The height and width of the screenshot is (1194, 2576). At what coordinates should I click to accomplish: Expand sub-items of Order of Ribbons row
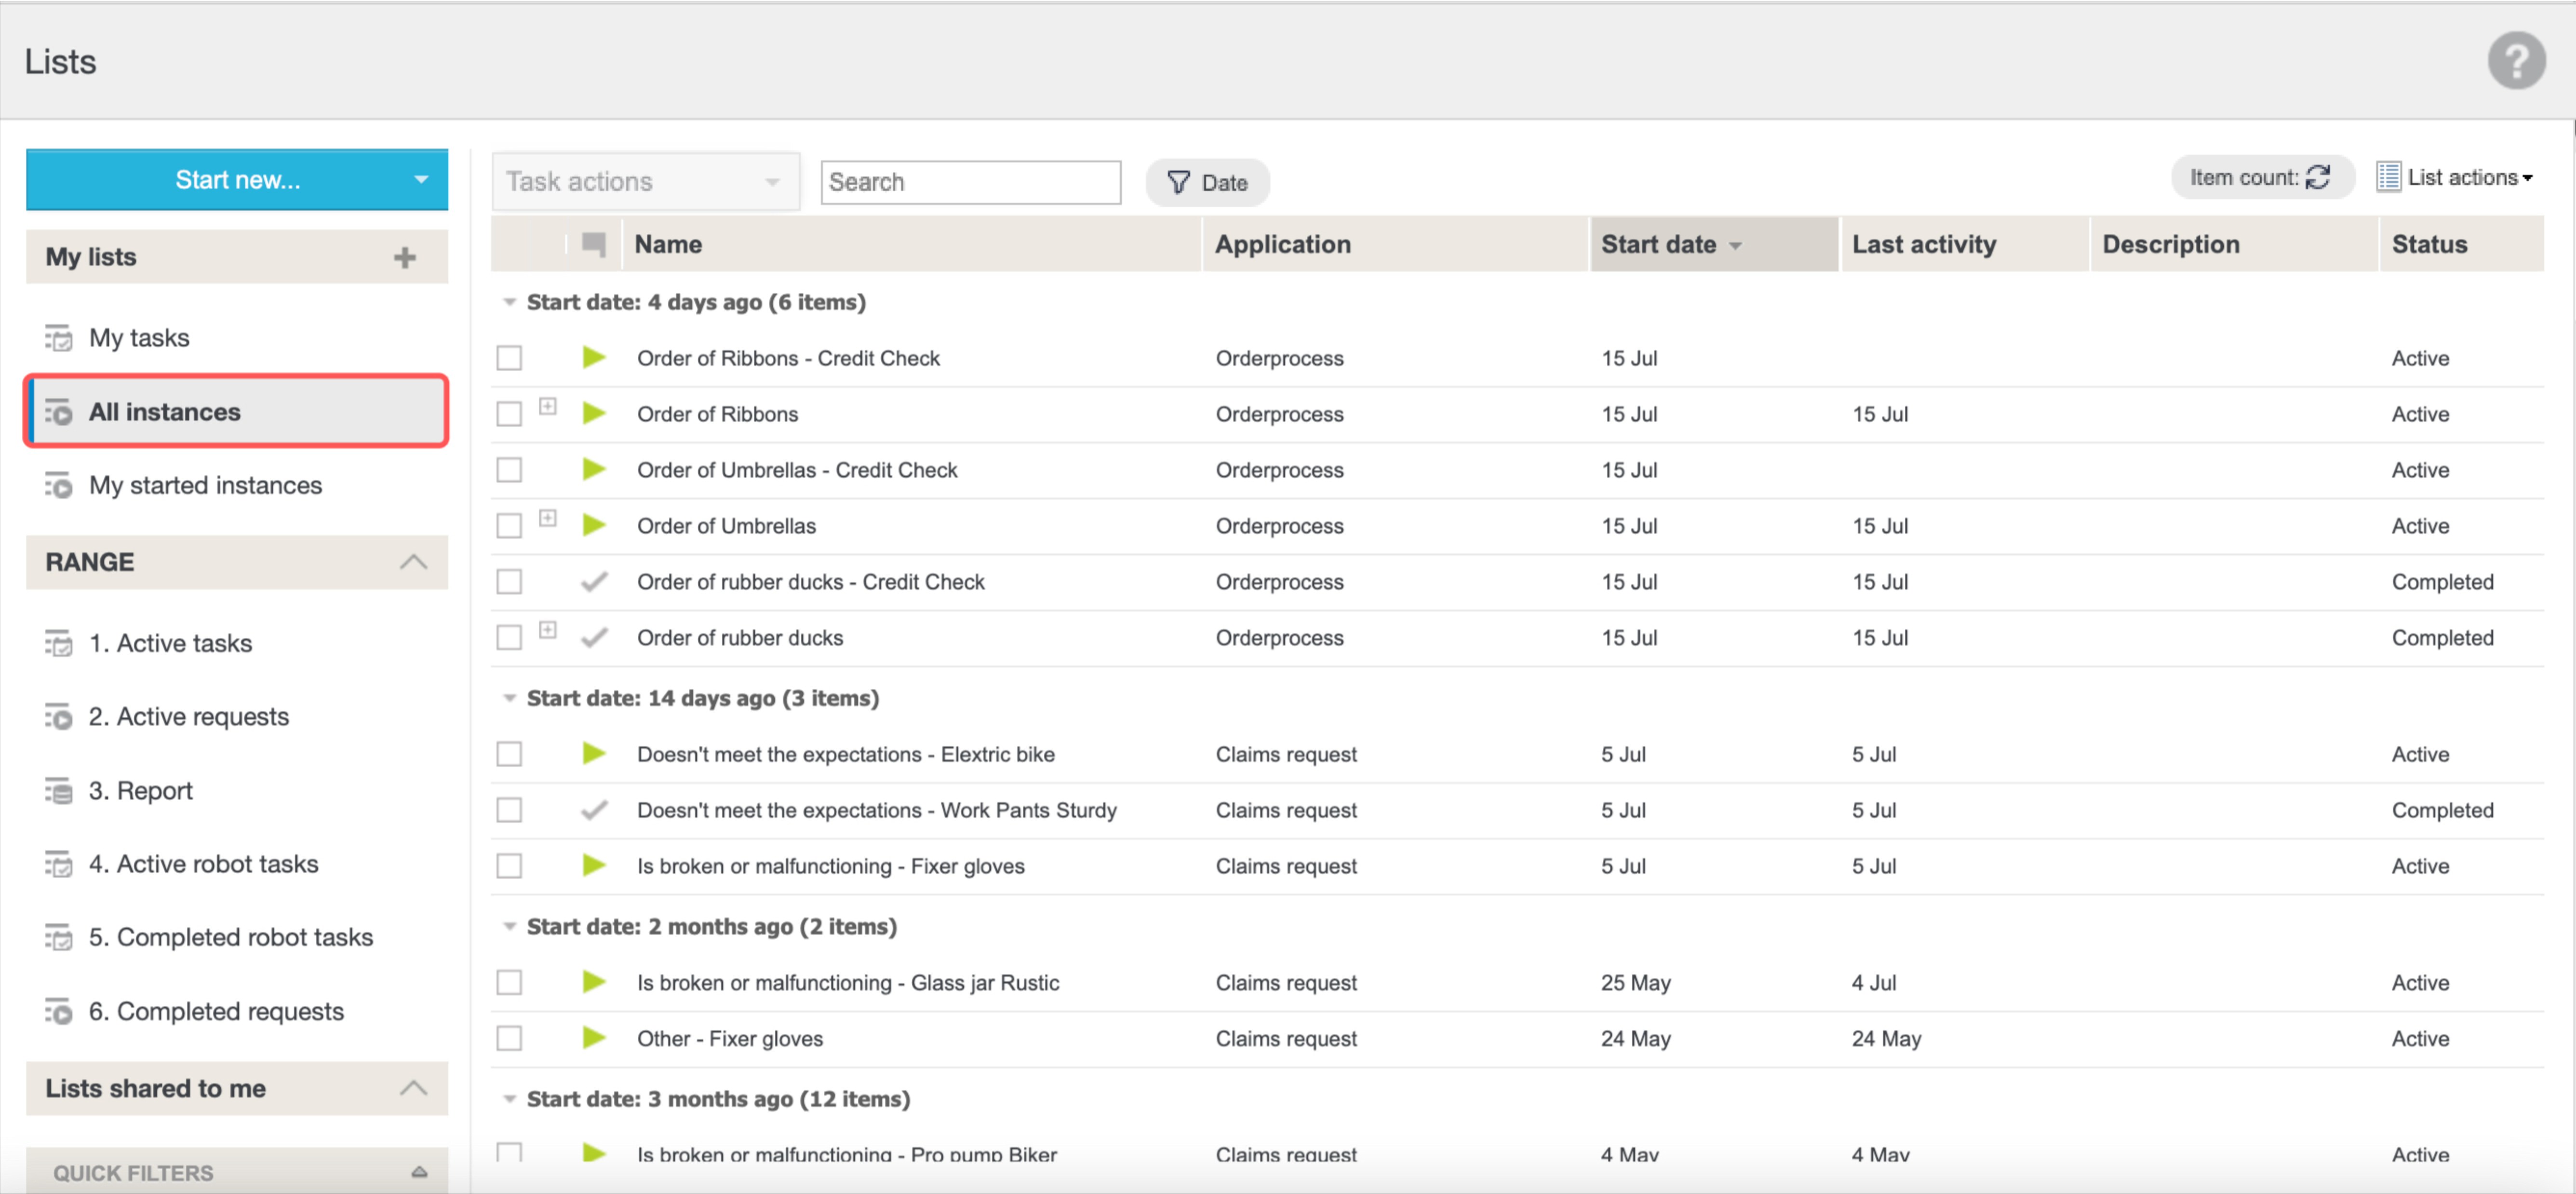pyautogui.click(x=547, y=406)
